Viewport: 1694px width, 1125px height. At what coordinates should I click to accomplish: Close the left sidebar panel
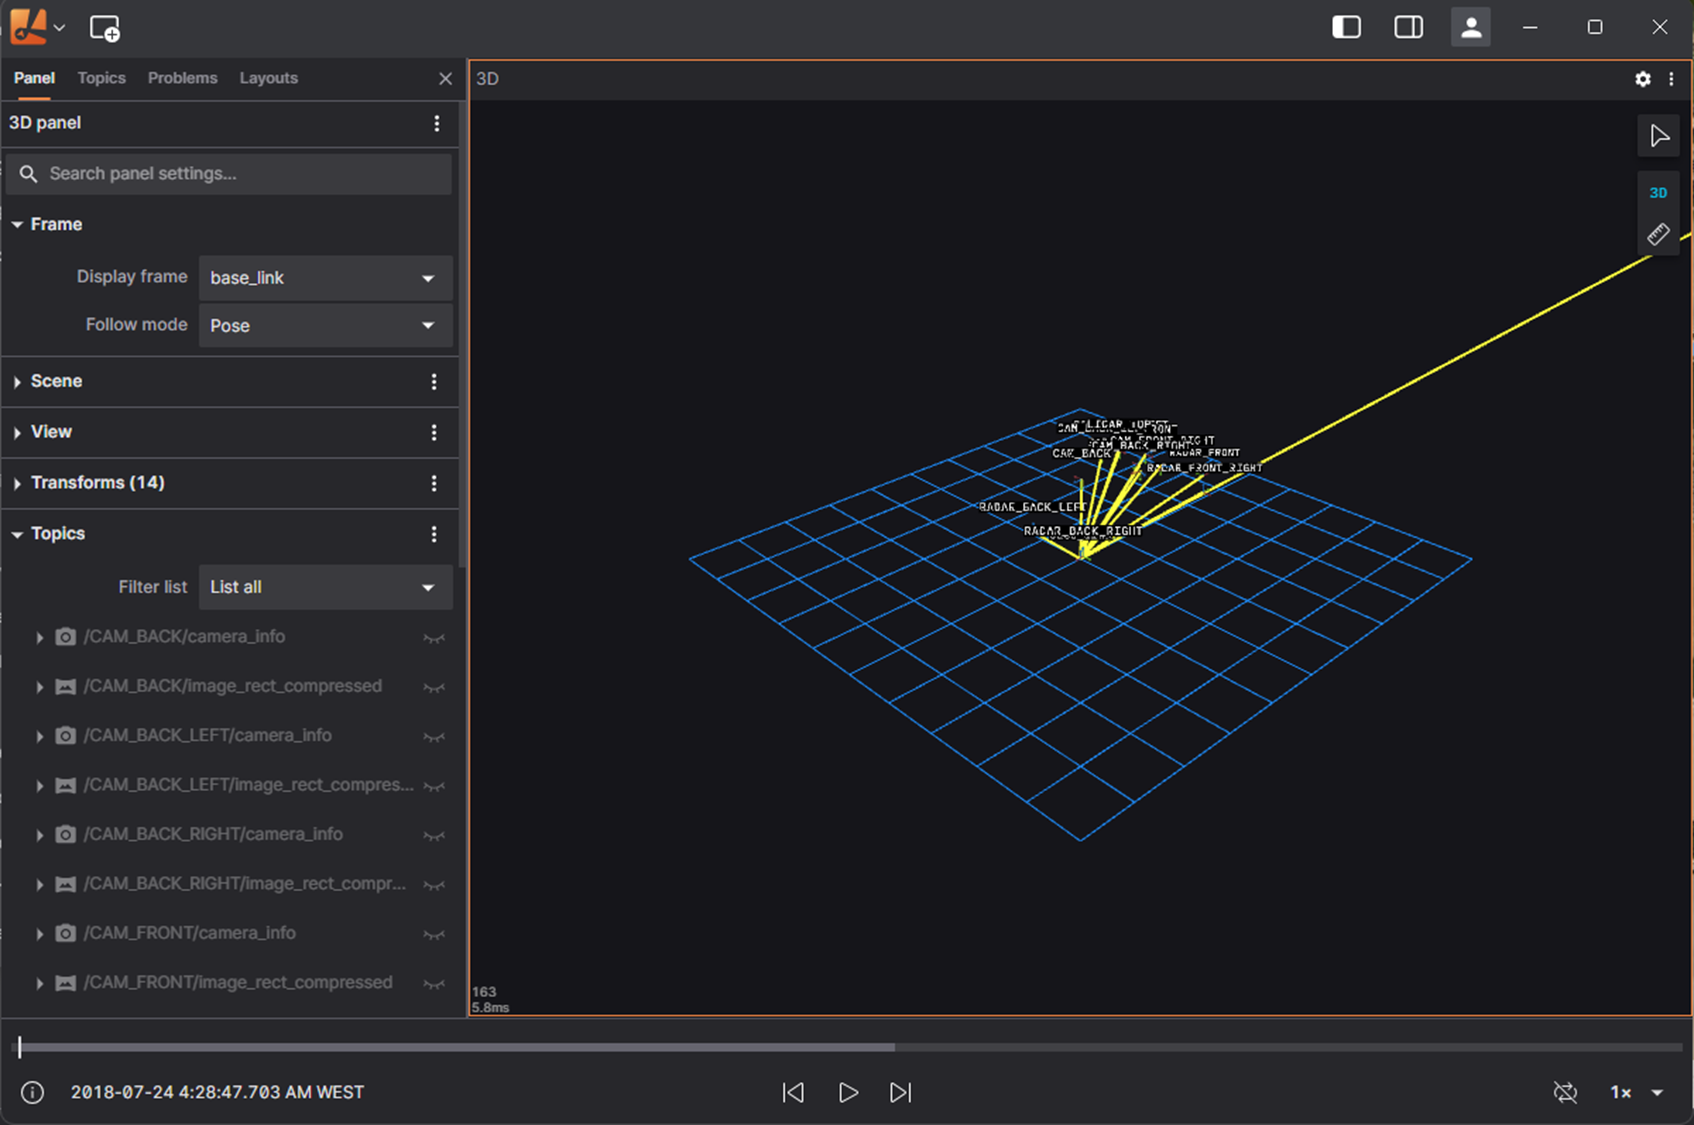[446, 78]
